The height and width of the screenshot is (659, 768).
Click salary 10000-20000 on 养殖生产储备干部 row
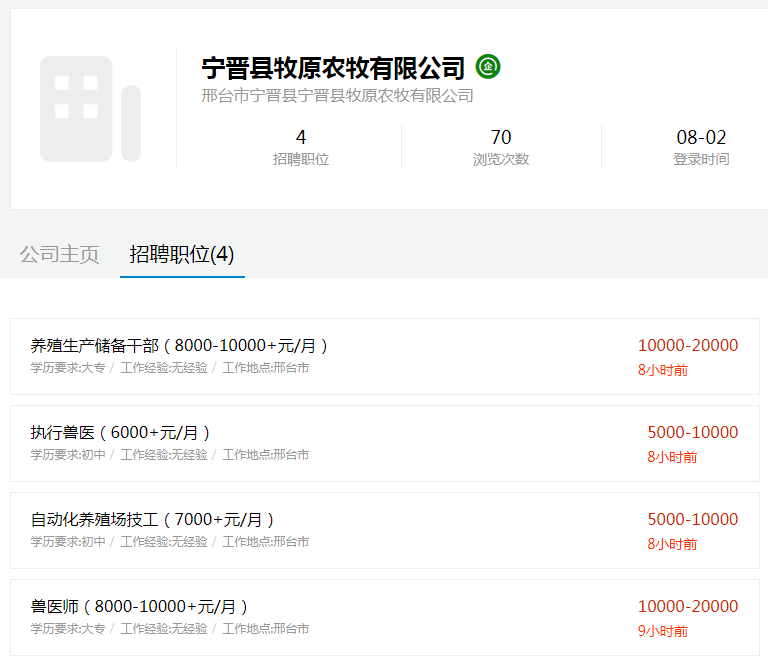[688, 345]
